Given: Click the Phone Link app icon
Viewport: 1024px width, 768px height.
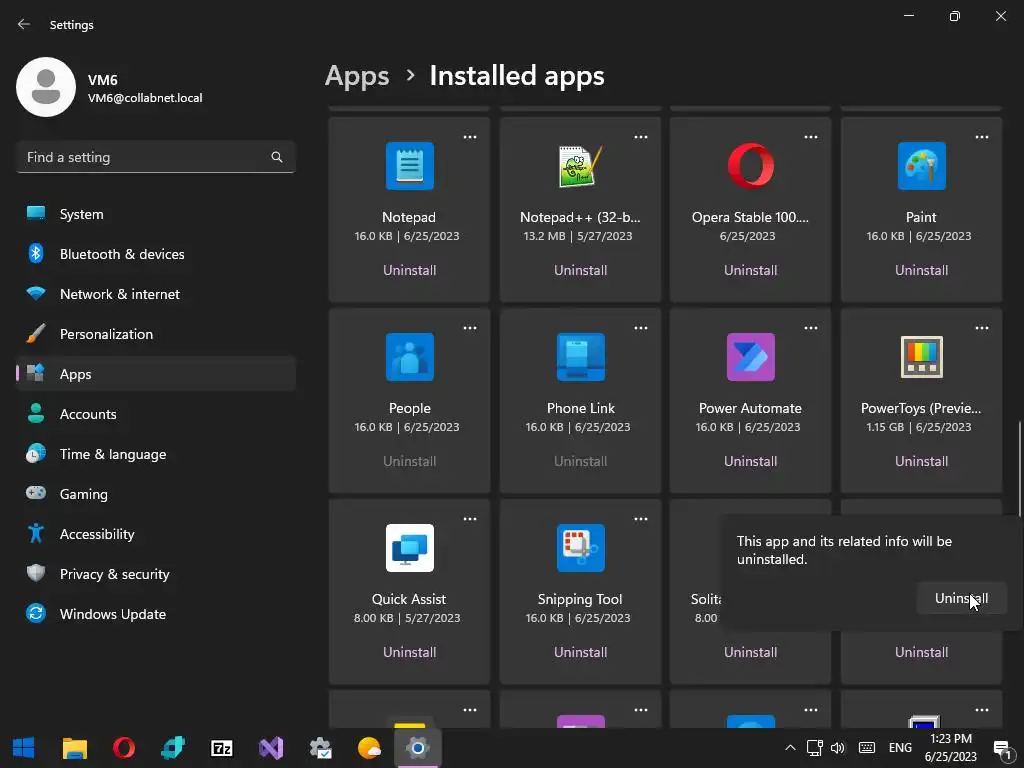Looking at the screenshot, I should coord(581,357).
